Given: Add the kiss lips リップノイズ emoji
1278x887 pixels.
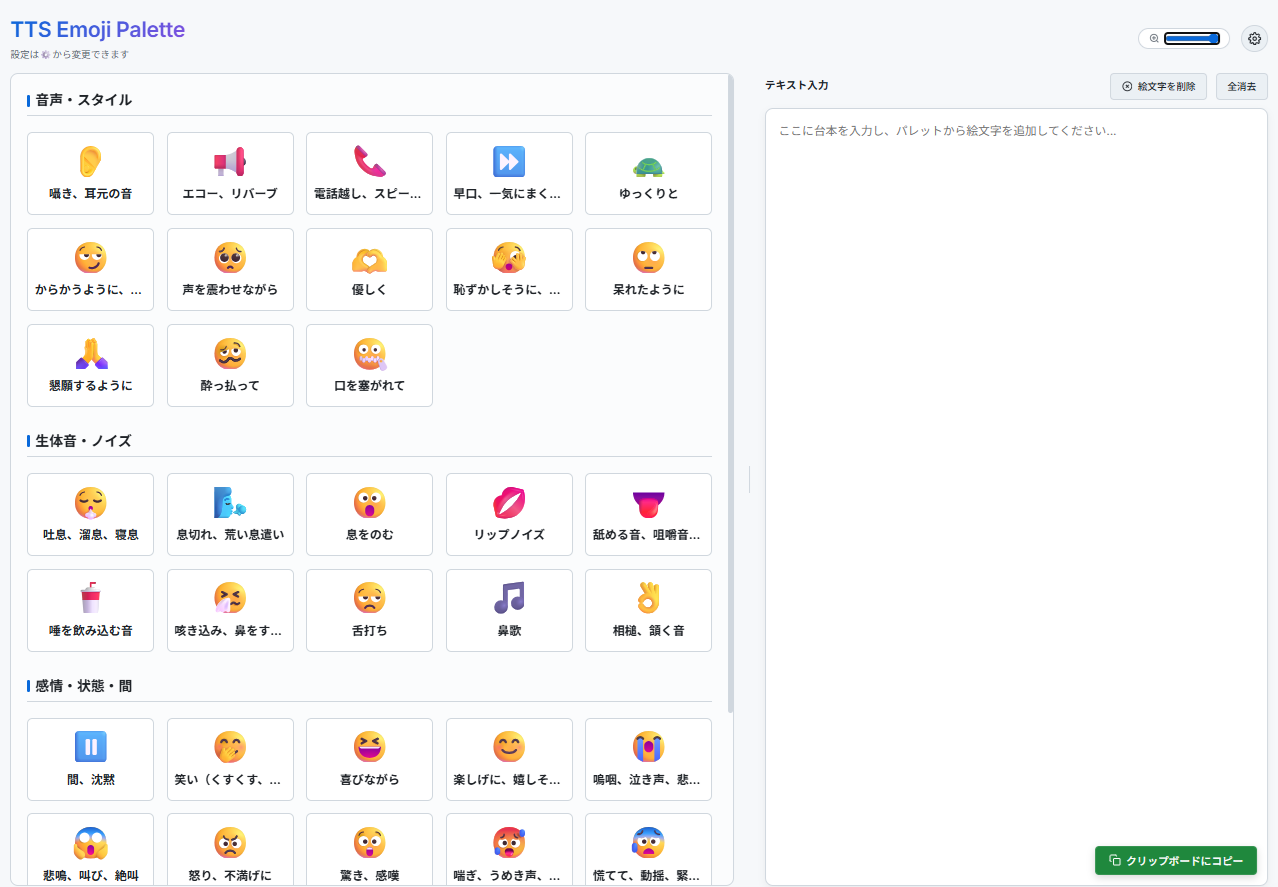Looking at the screenshot, I should pos(509,514).
